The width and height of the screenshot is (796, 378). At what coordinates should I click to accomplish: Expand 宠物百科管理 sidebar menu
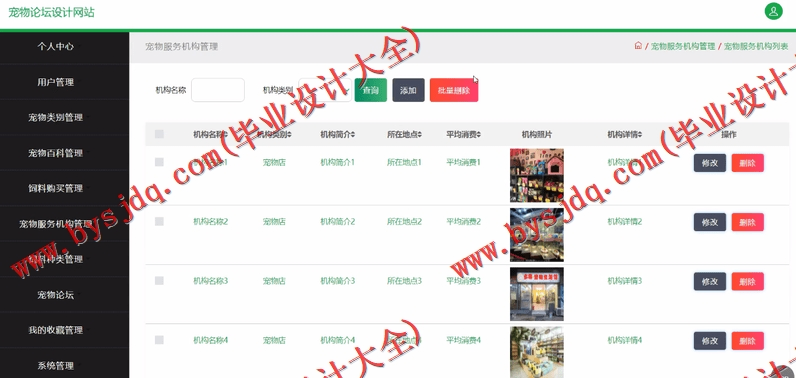(55, 153)
